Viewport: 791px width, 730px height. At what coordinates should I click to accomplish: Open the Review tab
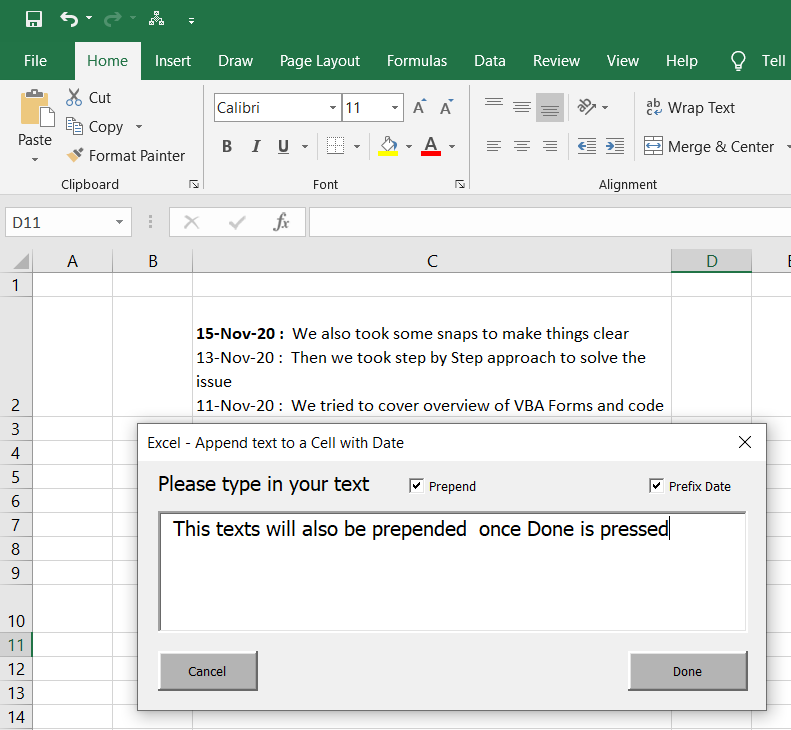point(556,61)
